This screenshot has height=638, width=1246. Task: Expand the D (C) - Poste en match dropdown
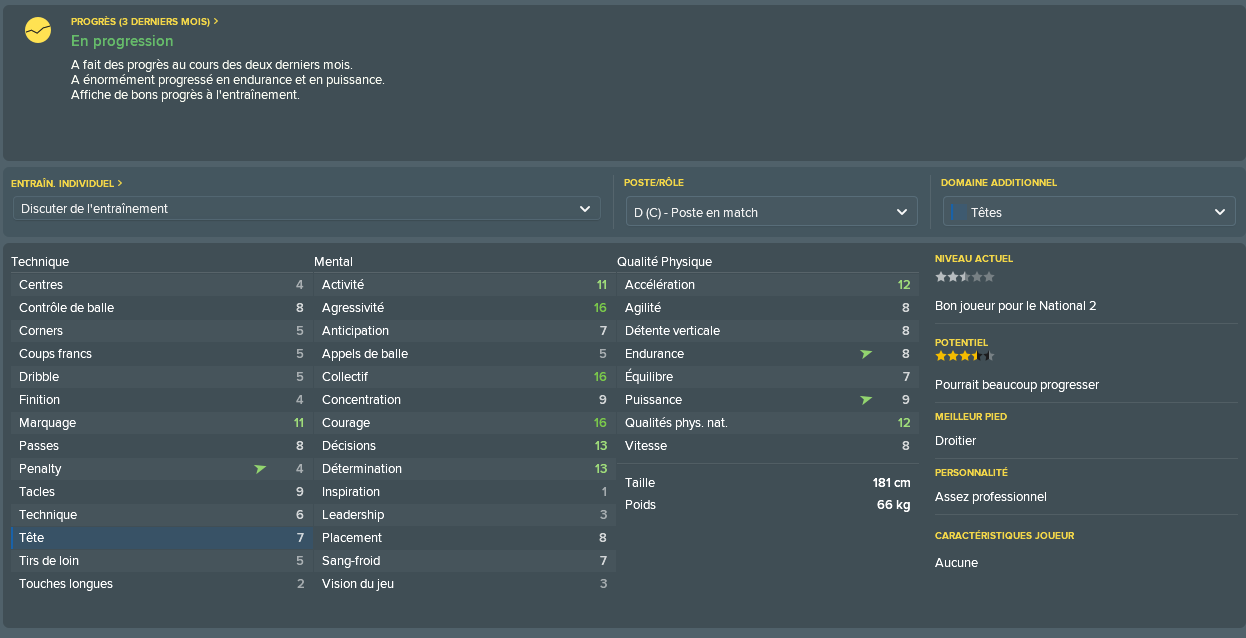point(771,212)
